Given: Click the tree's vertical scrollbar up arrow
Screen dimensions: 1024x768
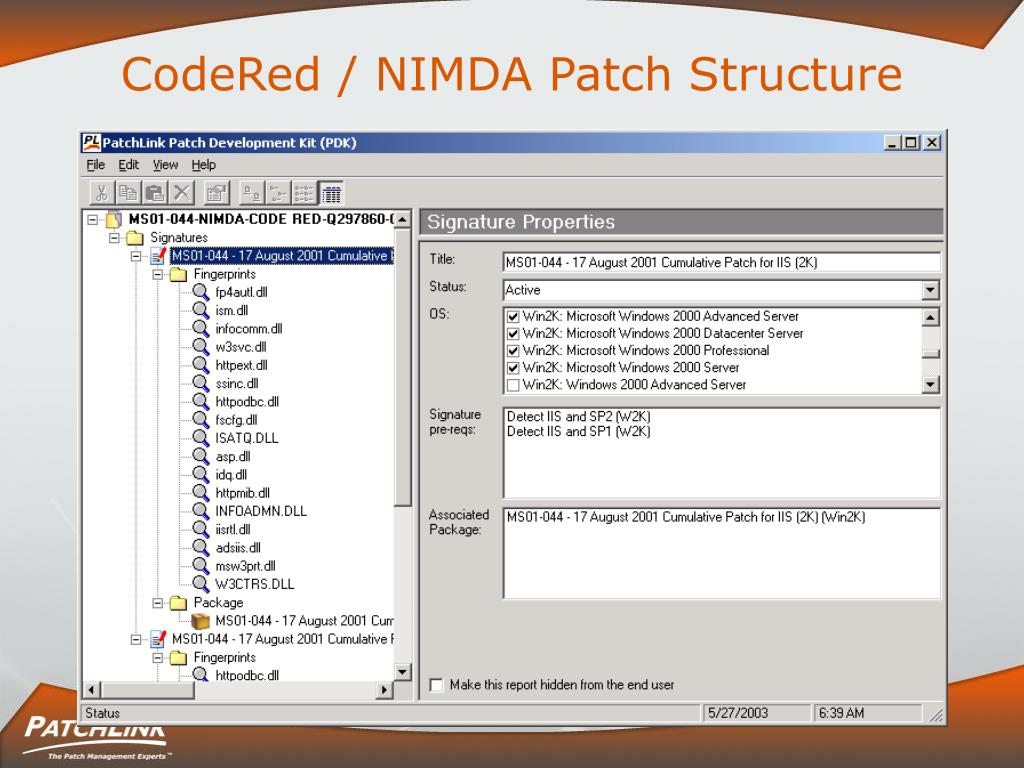Looking at the screenshot, I should click(x=402, y=219).
